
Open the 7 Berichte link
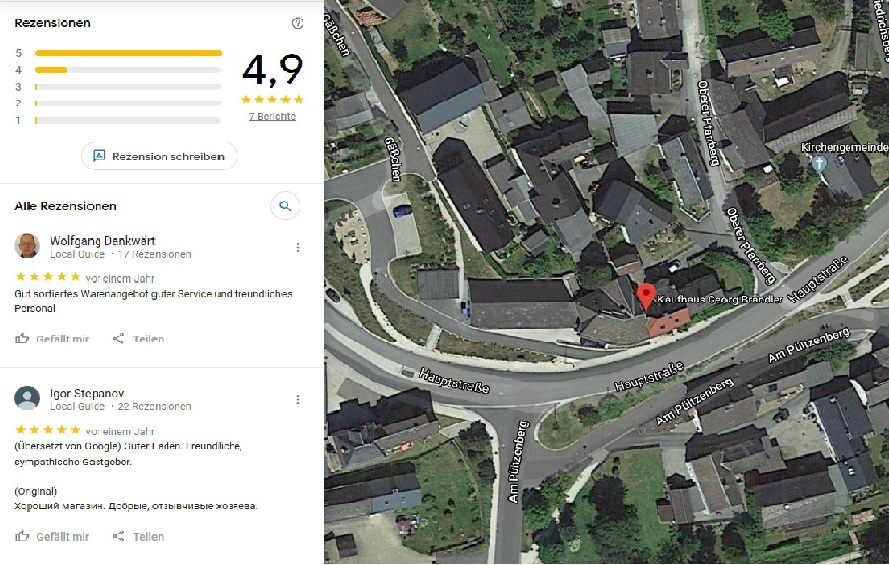[x=272, y=116]
